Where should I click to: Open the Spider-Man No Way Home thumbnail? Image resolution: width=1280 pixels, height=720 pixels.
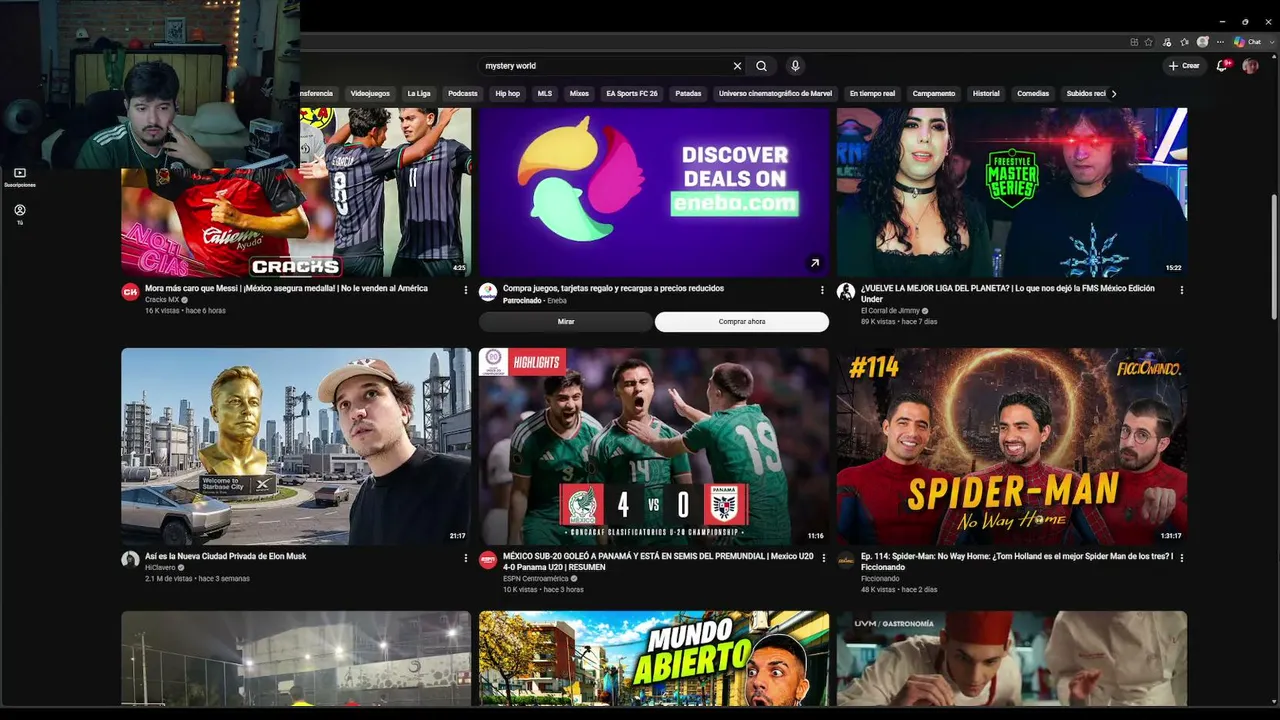(1012, 446)
